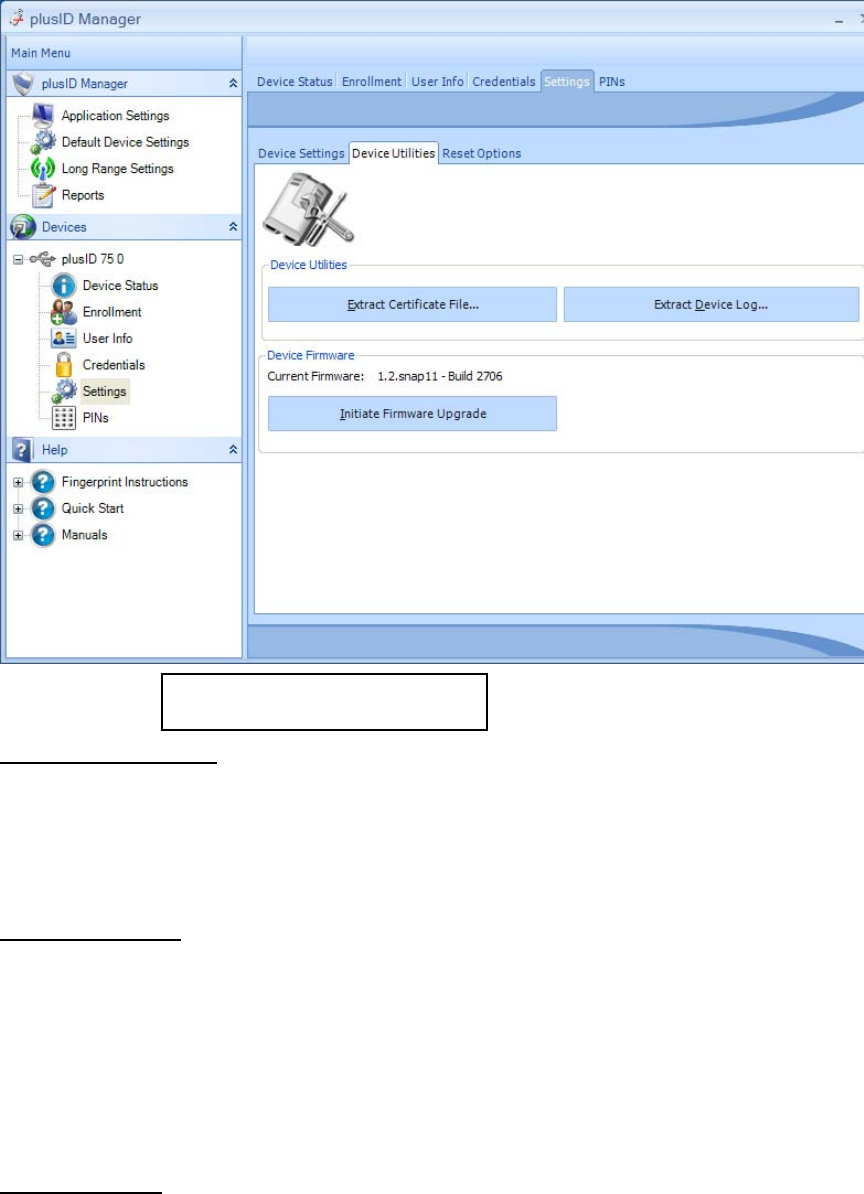Click the Reports notepad icon
The height and width of the screenshot is (1194, 864).
tap(43, 195)
